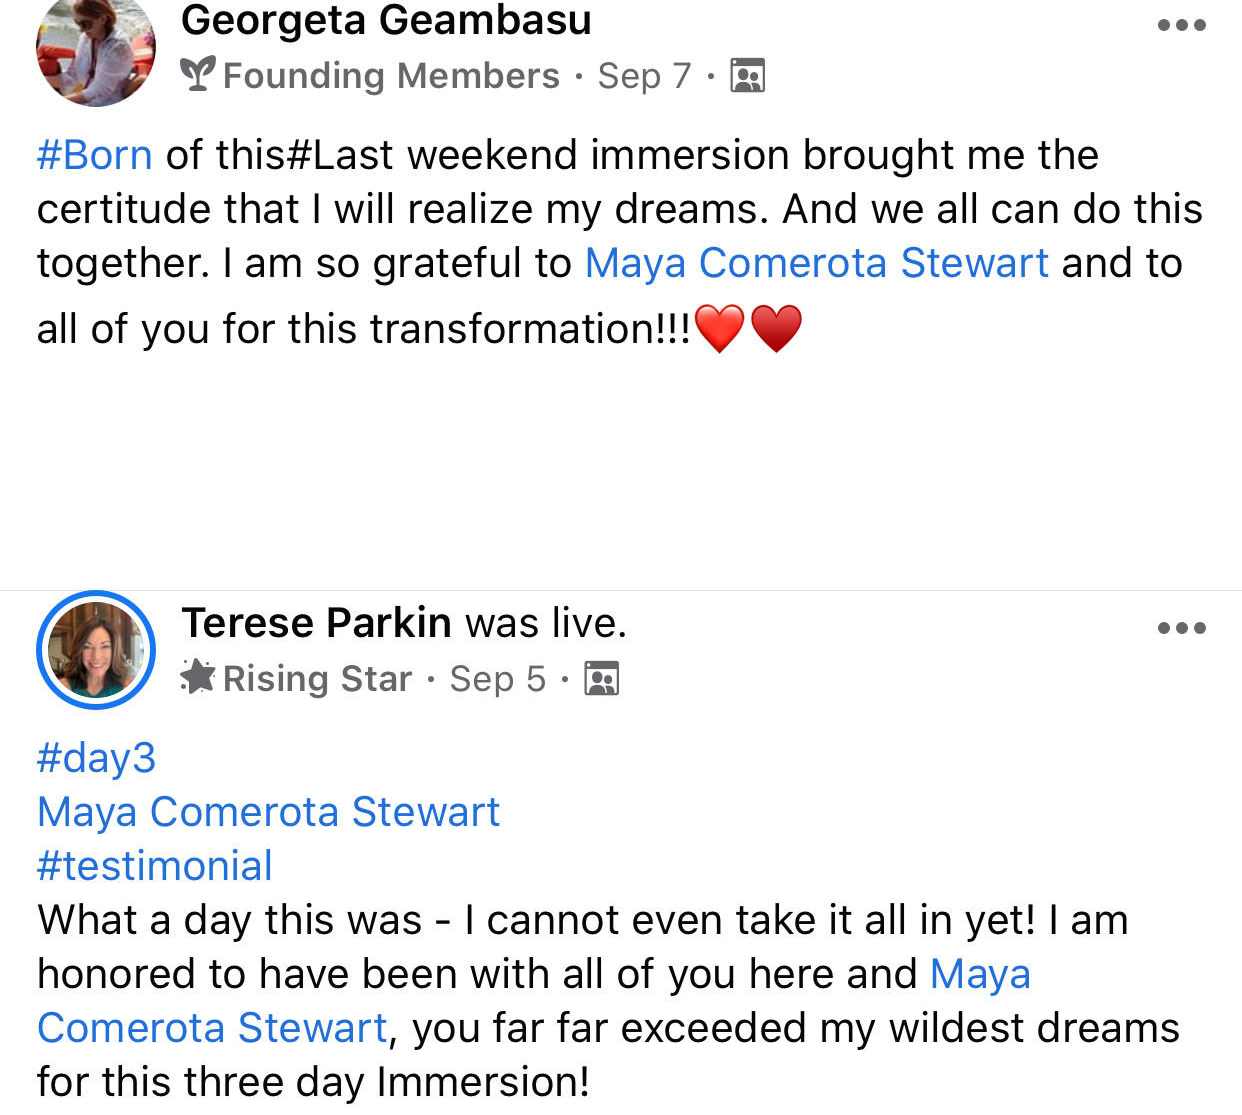
Task: Open the Rising Star badge label
Action: tap(317, 679)
